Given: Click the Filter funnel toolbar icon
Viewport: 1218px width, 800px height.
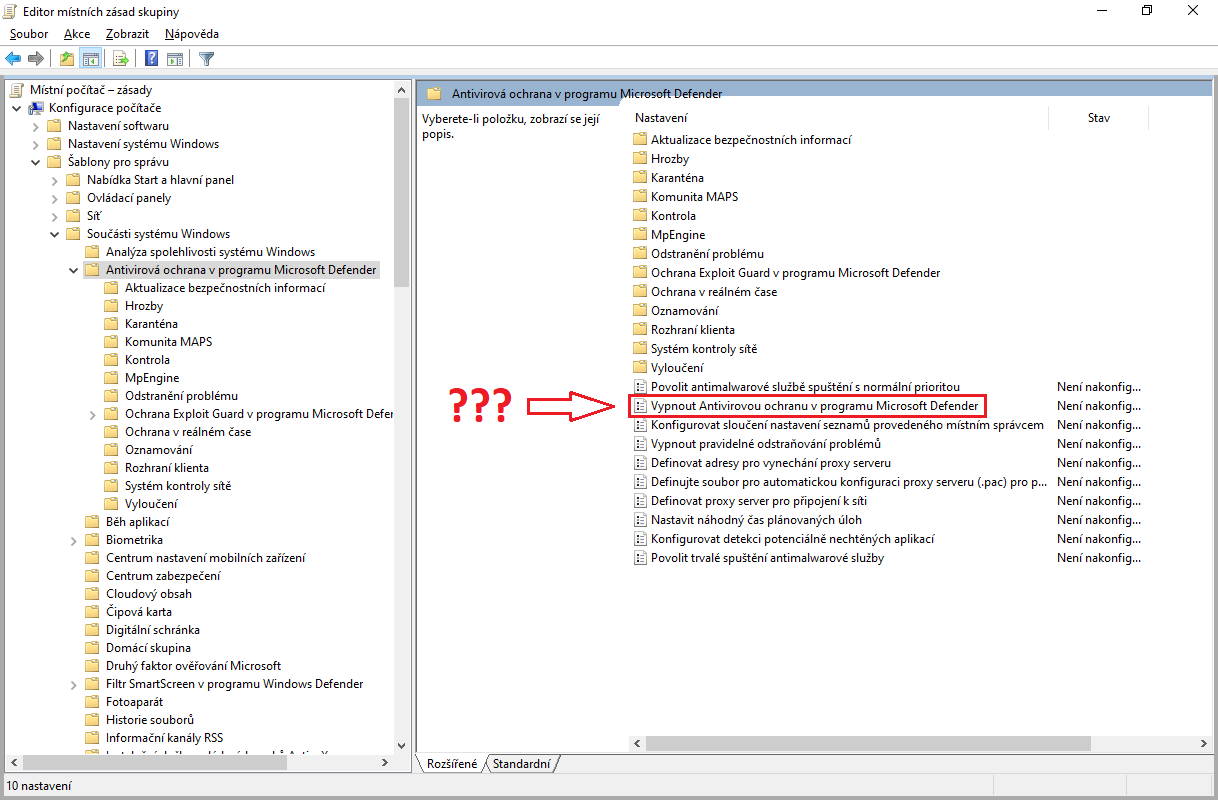Looking at the screenshot, I should 206,58.
